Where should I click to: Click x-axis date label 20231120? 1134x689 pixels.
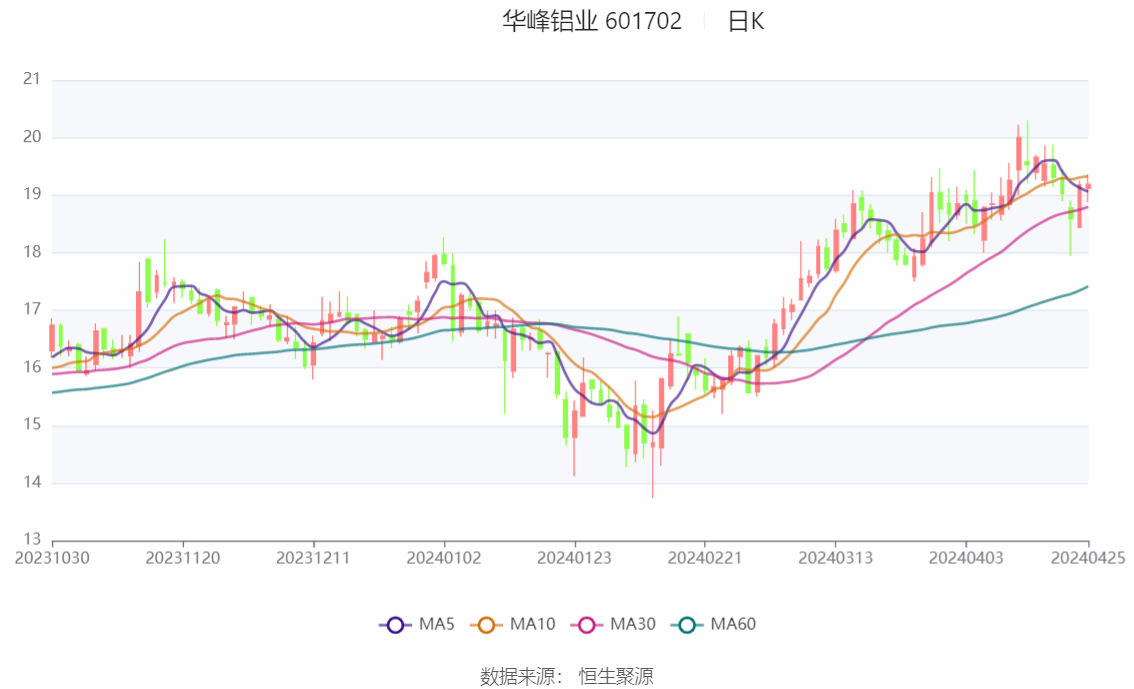point(183,558)
